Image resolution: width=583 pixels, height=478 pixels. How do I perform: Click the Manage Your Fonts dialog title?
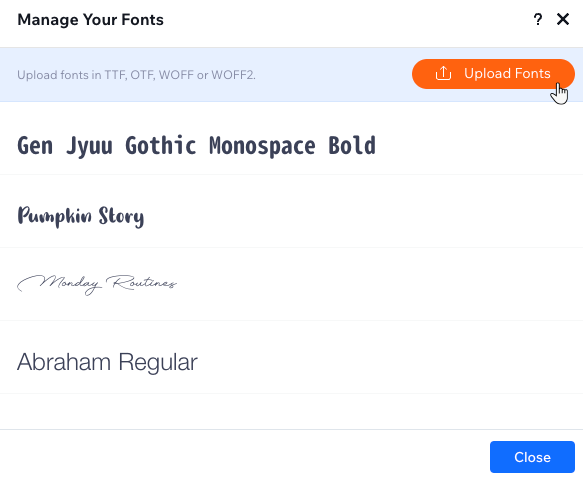click(x=90, y=20)
